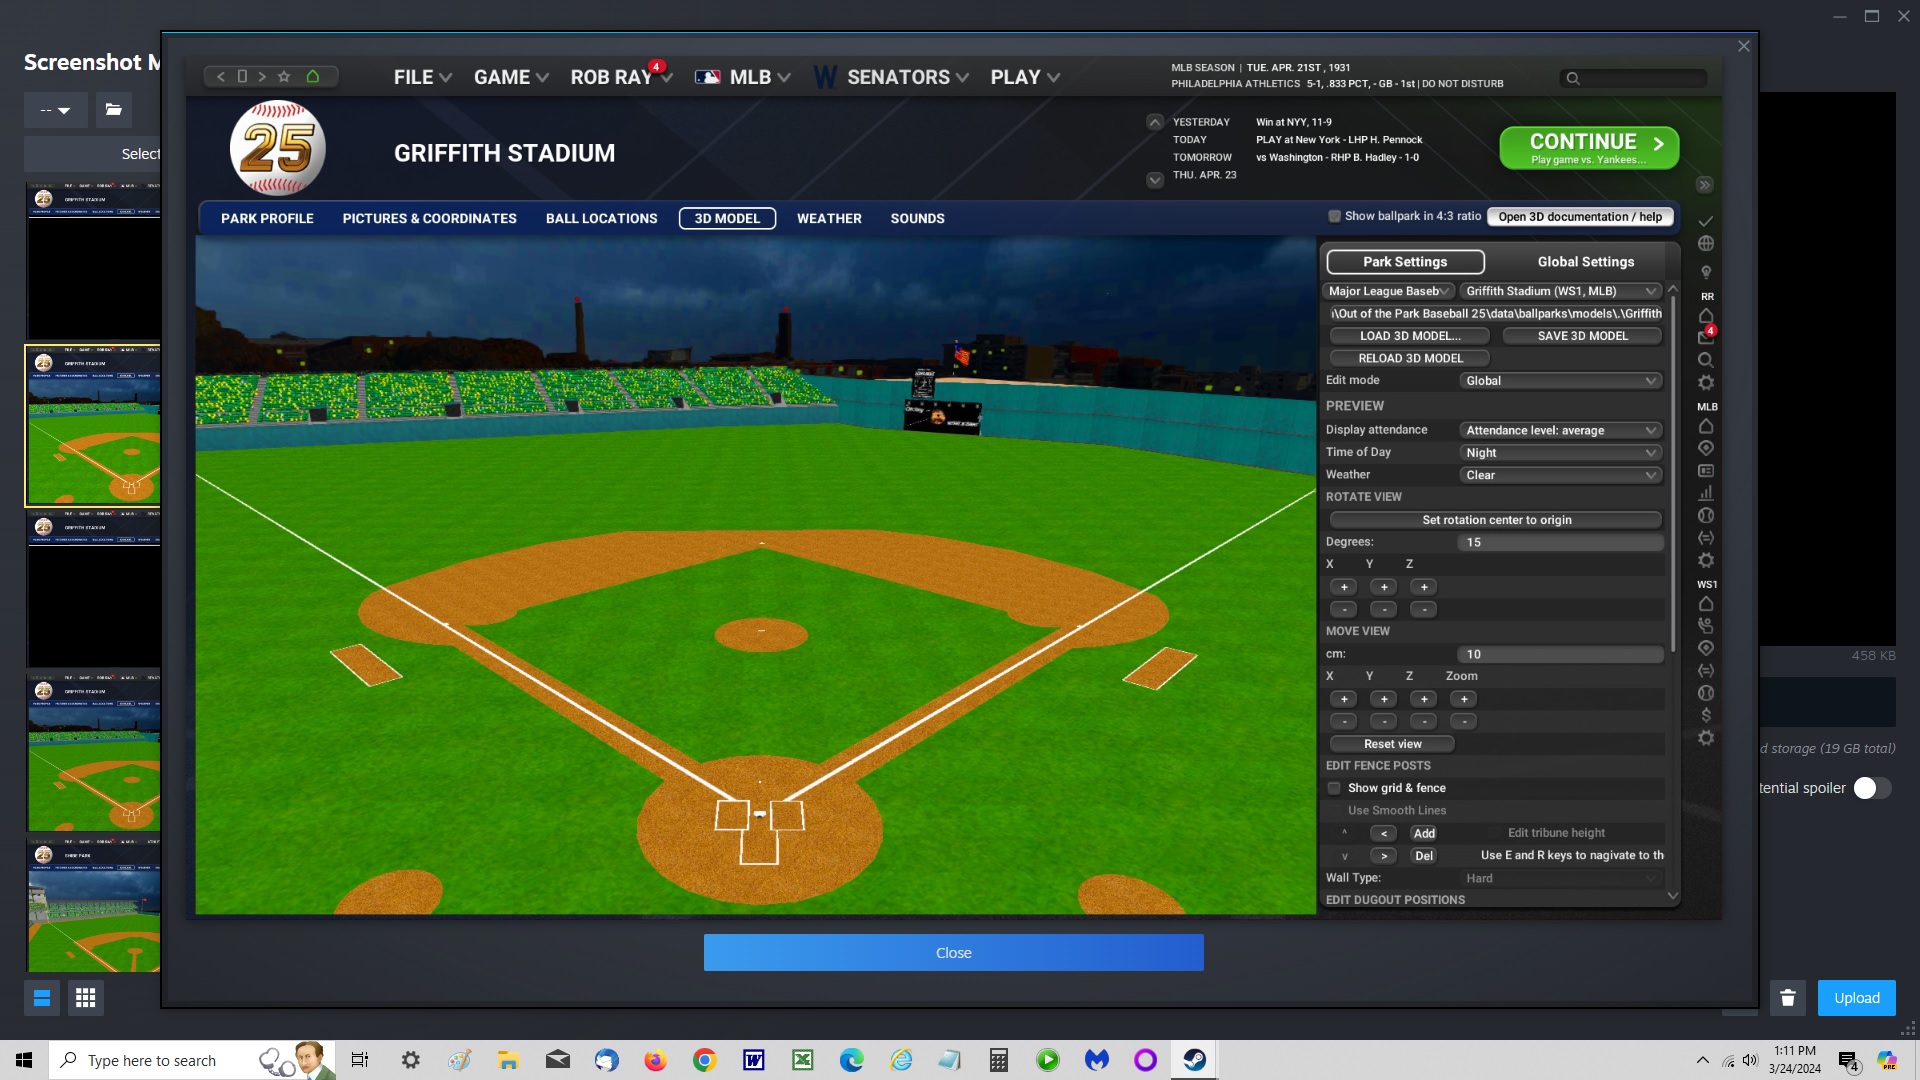Open the PLAY menu
The height and width of the screenshot is (1080, 1920).
point(1024,77)
